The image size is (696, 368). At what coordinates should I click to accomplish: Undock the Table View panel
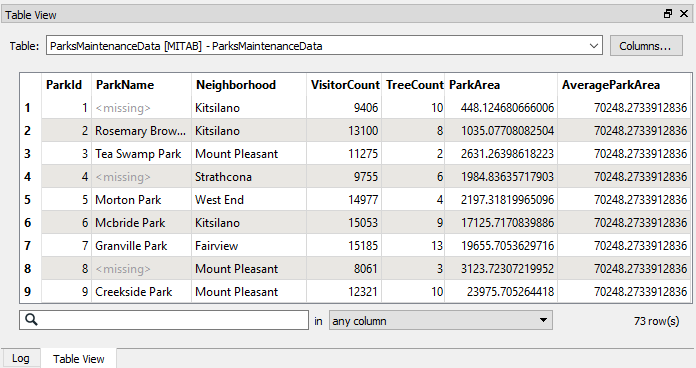coord(668,14)
